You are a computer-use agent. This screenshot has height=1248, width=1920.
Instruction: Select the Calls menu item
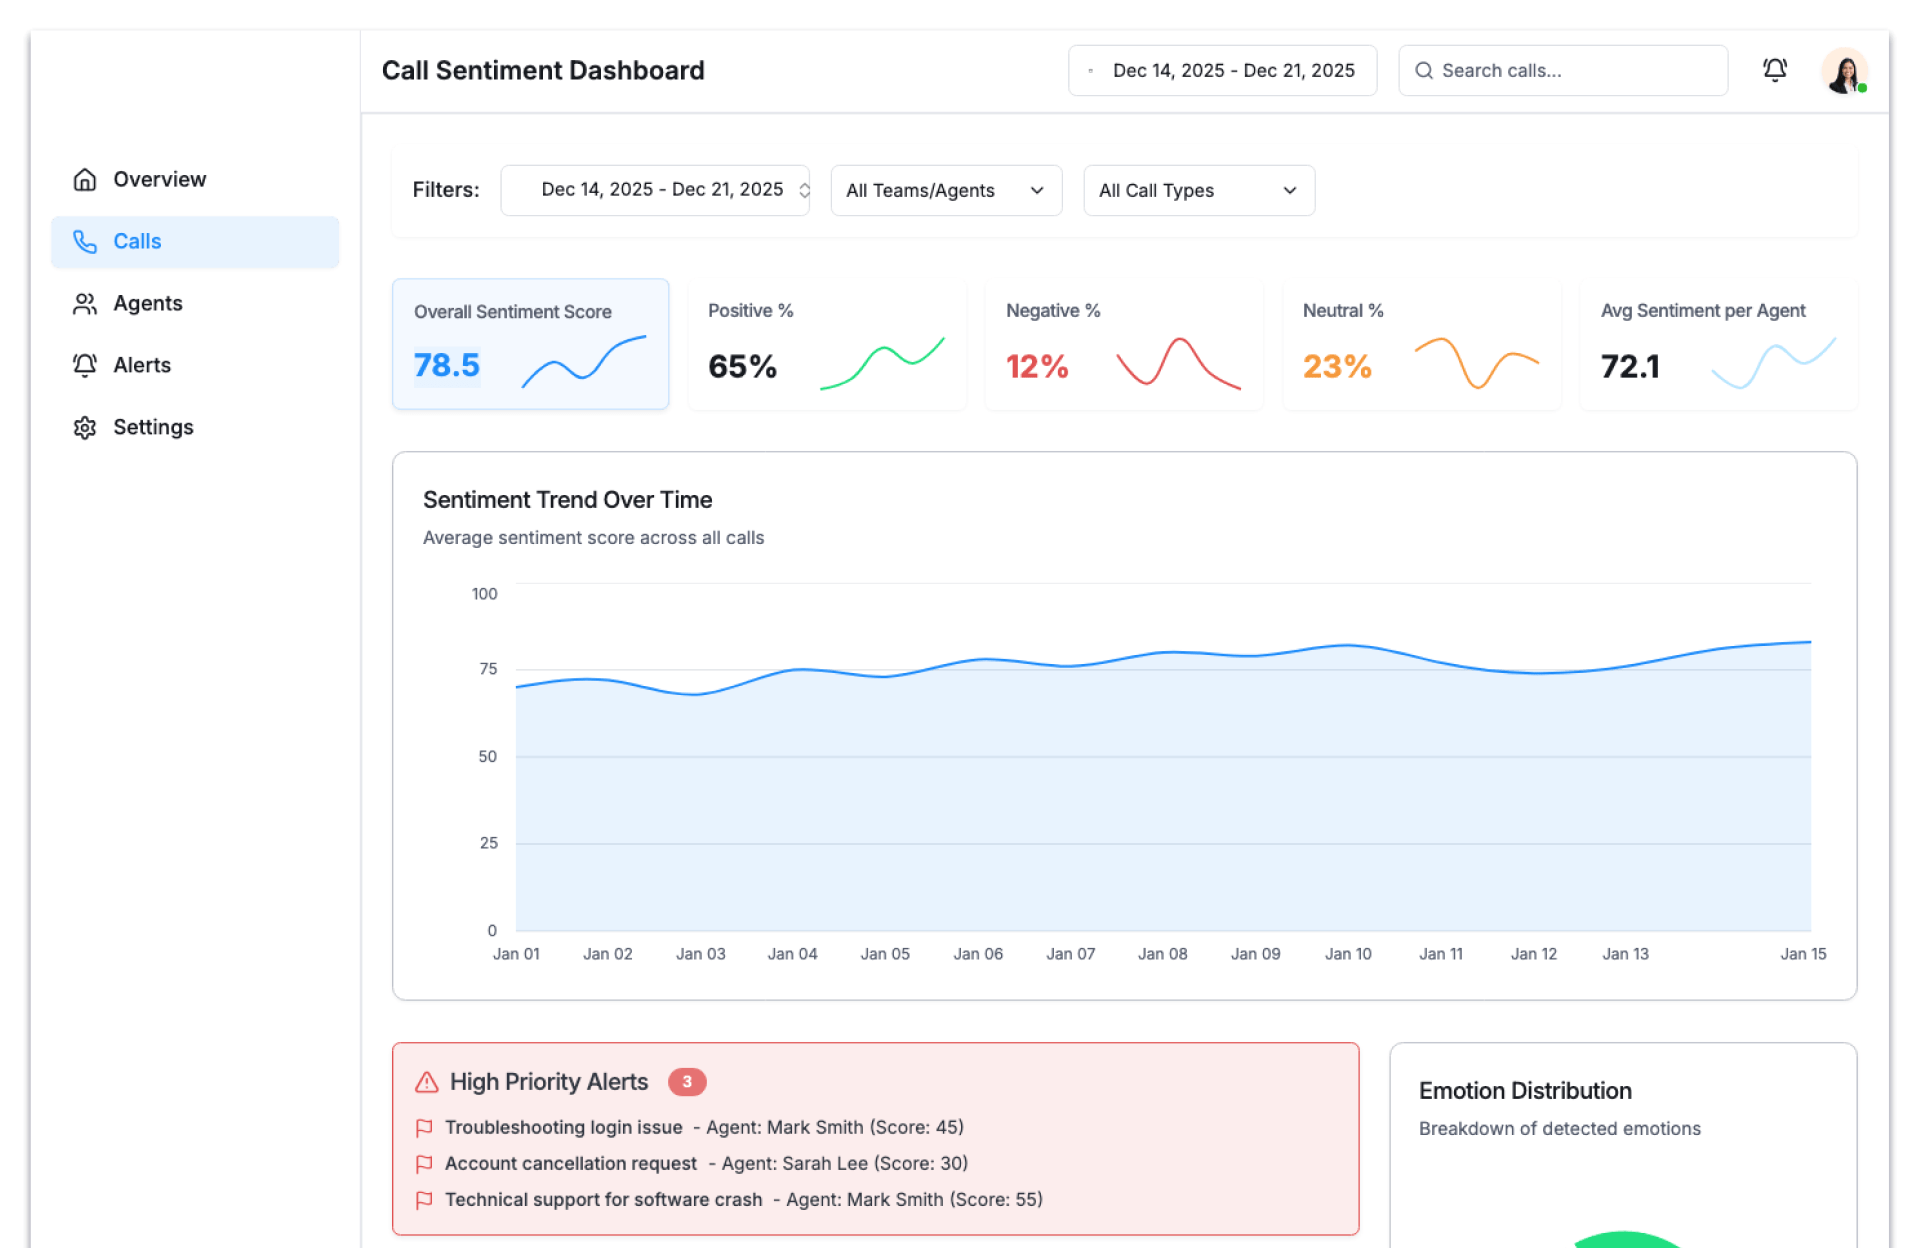[x=195, y=242]
